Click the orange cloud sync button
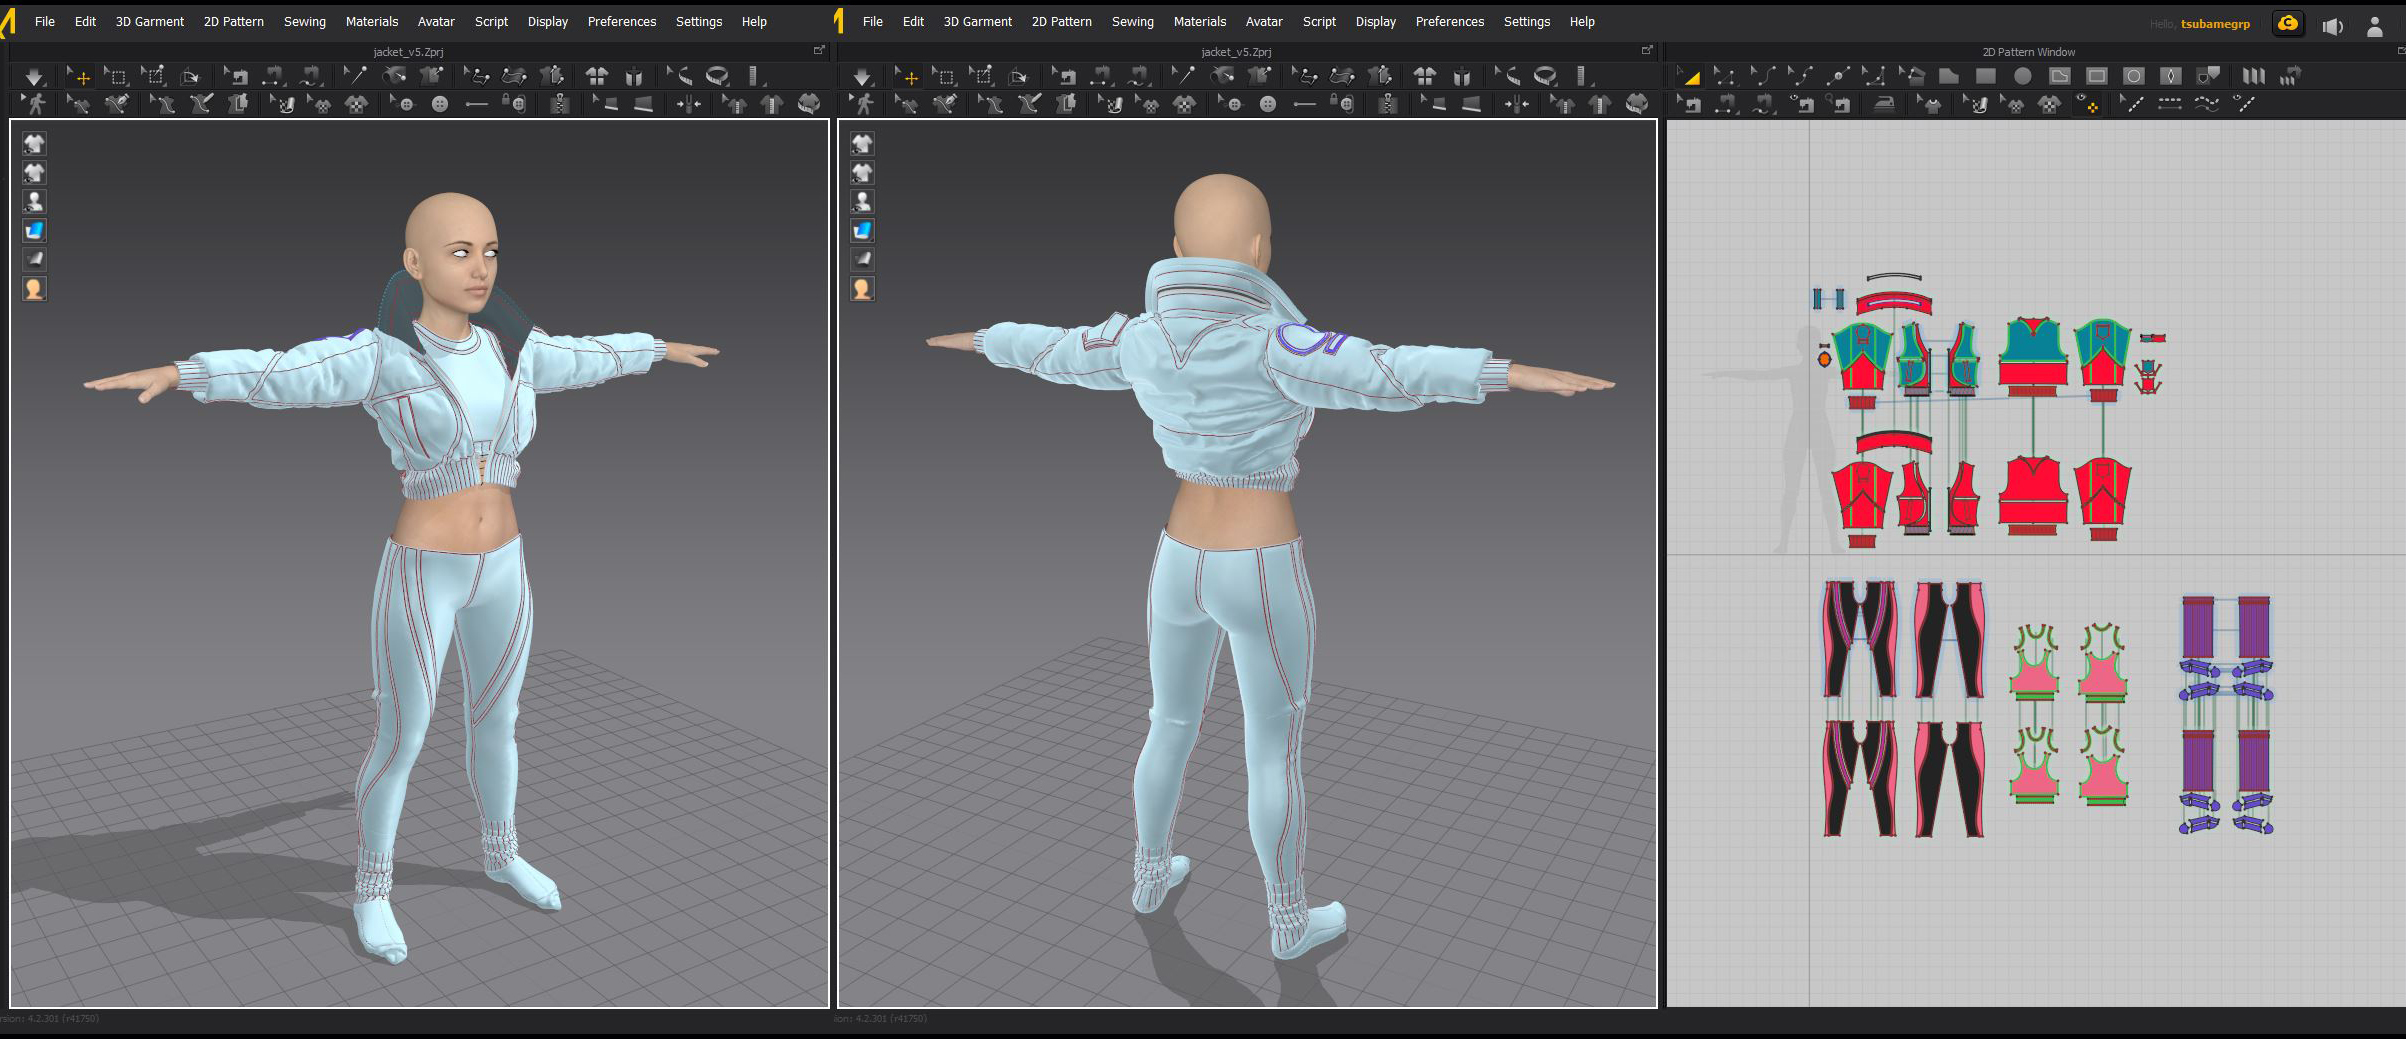The width and height of the screenshot is (2406, 1039). pyautogui.click(x=2288, y=23)
